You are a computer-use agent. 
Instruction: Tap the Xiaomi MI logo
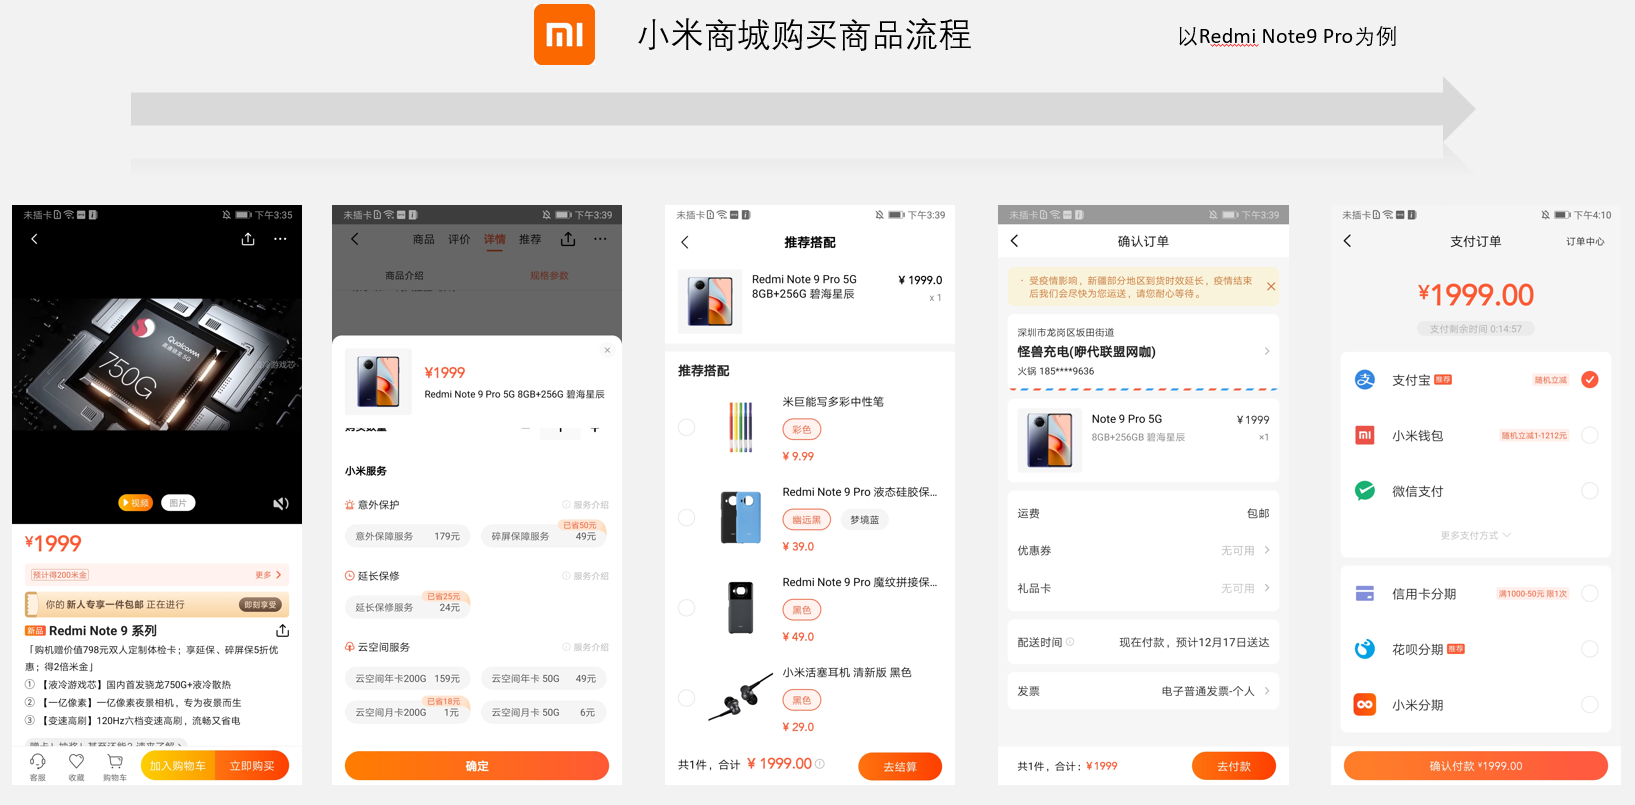(564, 35)
